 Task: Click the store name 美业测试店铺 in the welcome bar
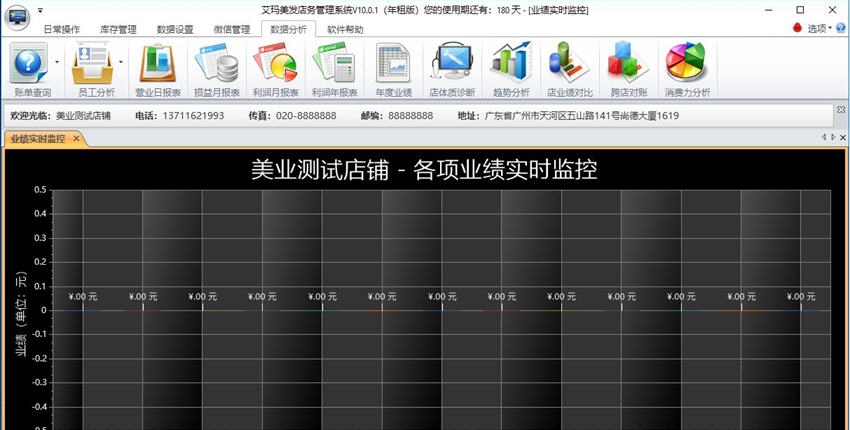pos(83,115)
